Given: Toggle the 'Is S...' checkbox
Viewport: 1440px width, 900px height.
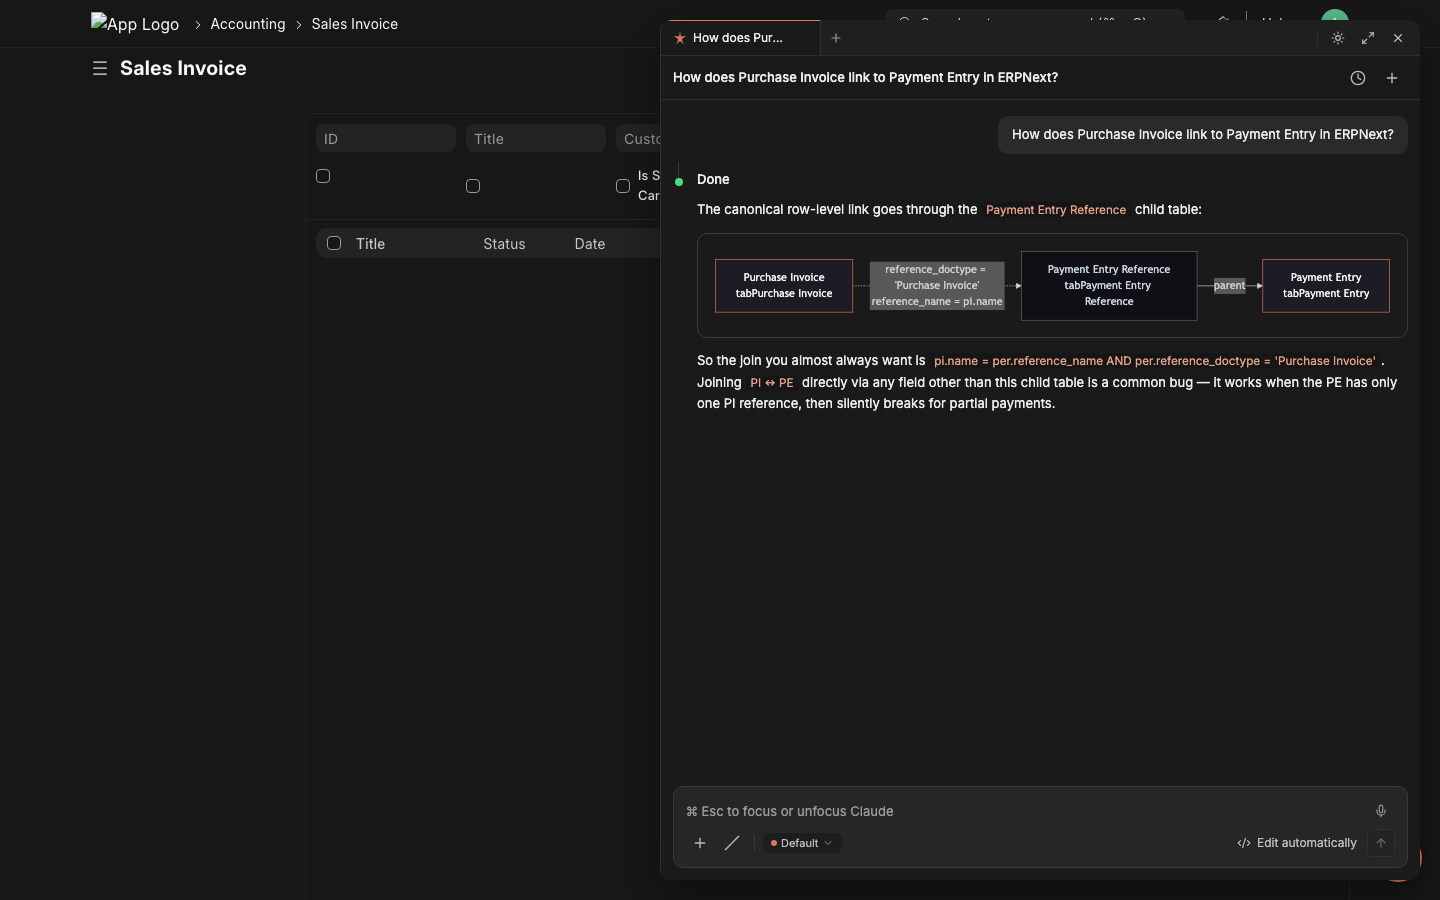Looking at the screenshot, I should tap(623, 186).
